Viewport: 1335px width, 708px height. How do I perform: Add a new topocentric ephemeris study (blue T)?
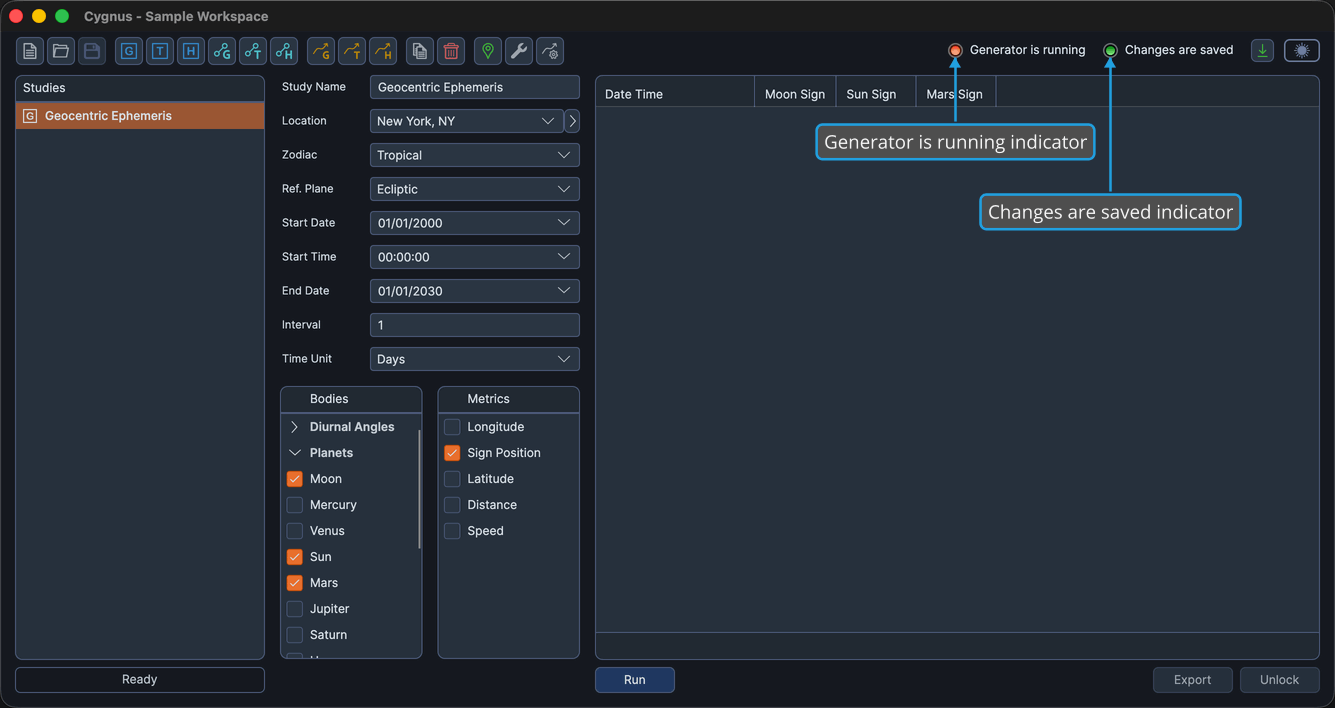[x=160, y=51]
